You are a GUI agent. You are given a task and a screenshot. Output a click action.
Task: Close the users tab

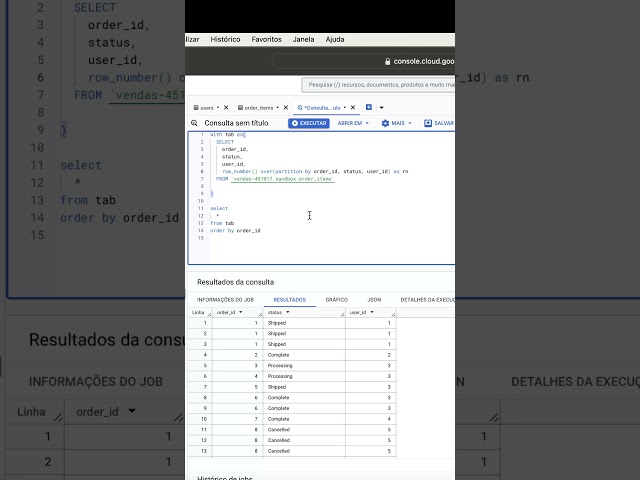[226, 107]
